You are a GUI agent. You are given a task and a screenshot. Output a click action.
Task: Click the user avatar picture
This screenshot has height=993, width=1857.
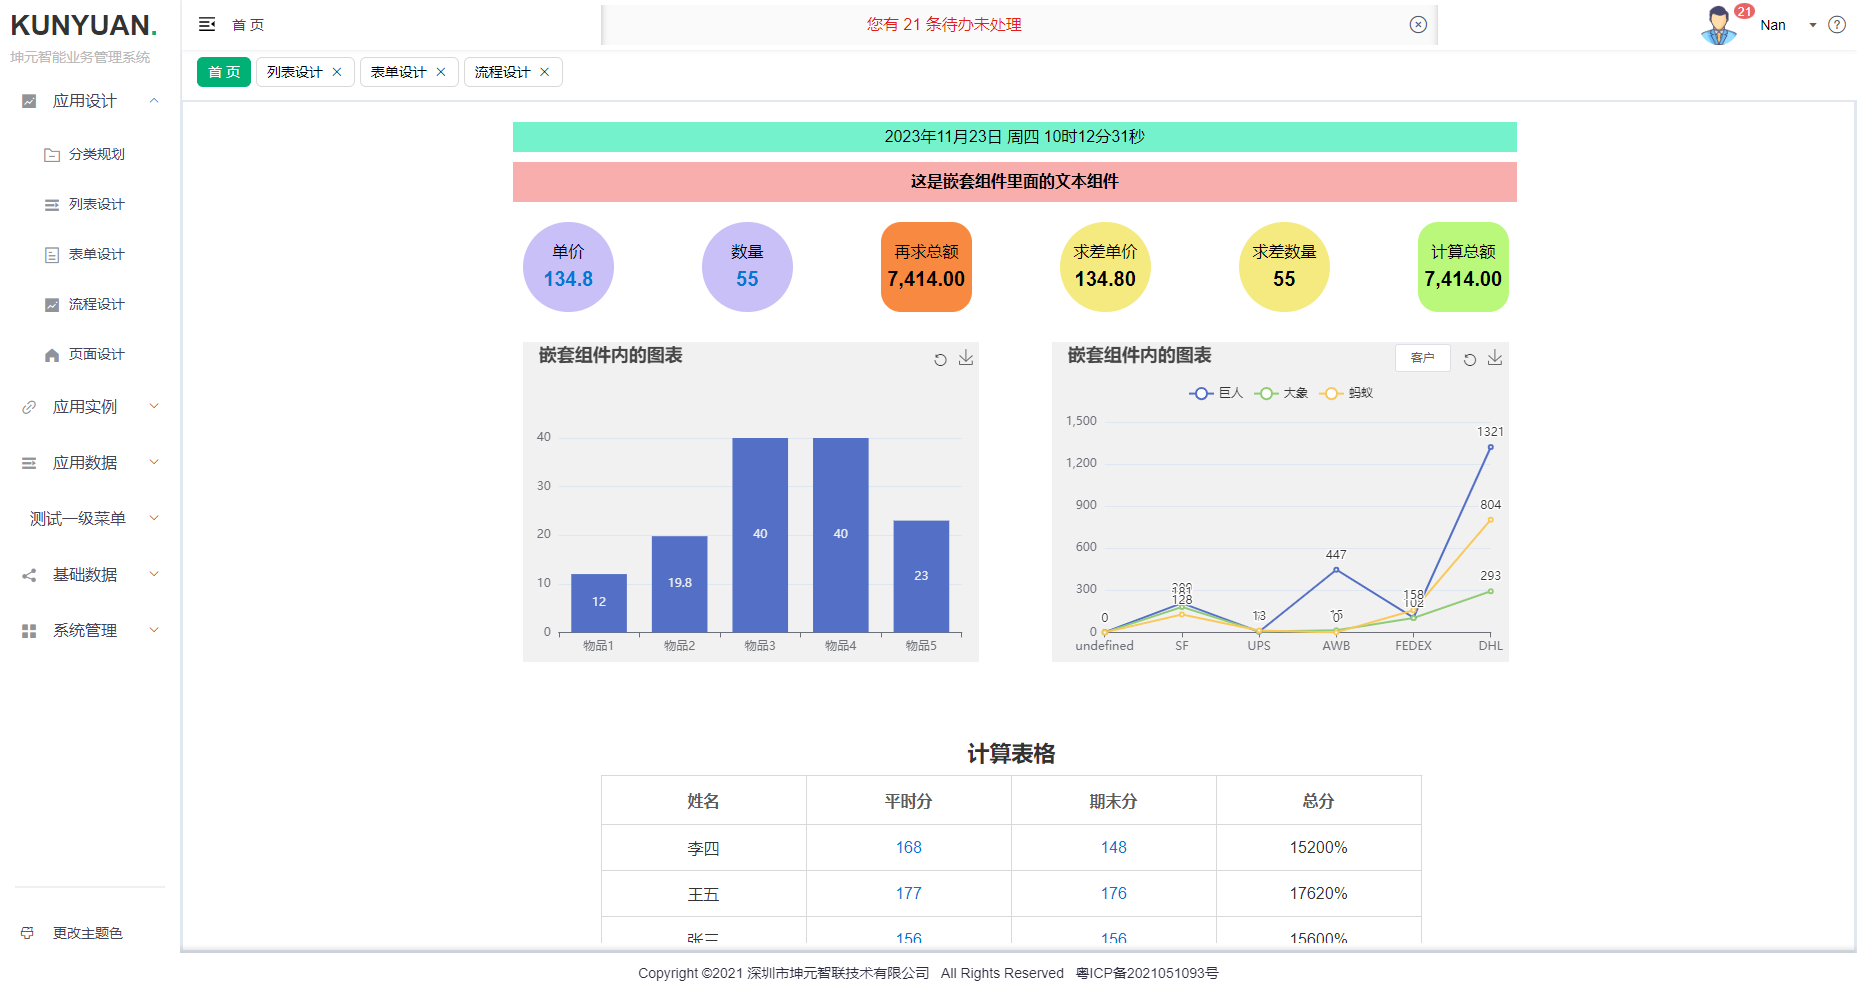(x=1719, y=25)
